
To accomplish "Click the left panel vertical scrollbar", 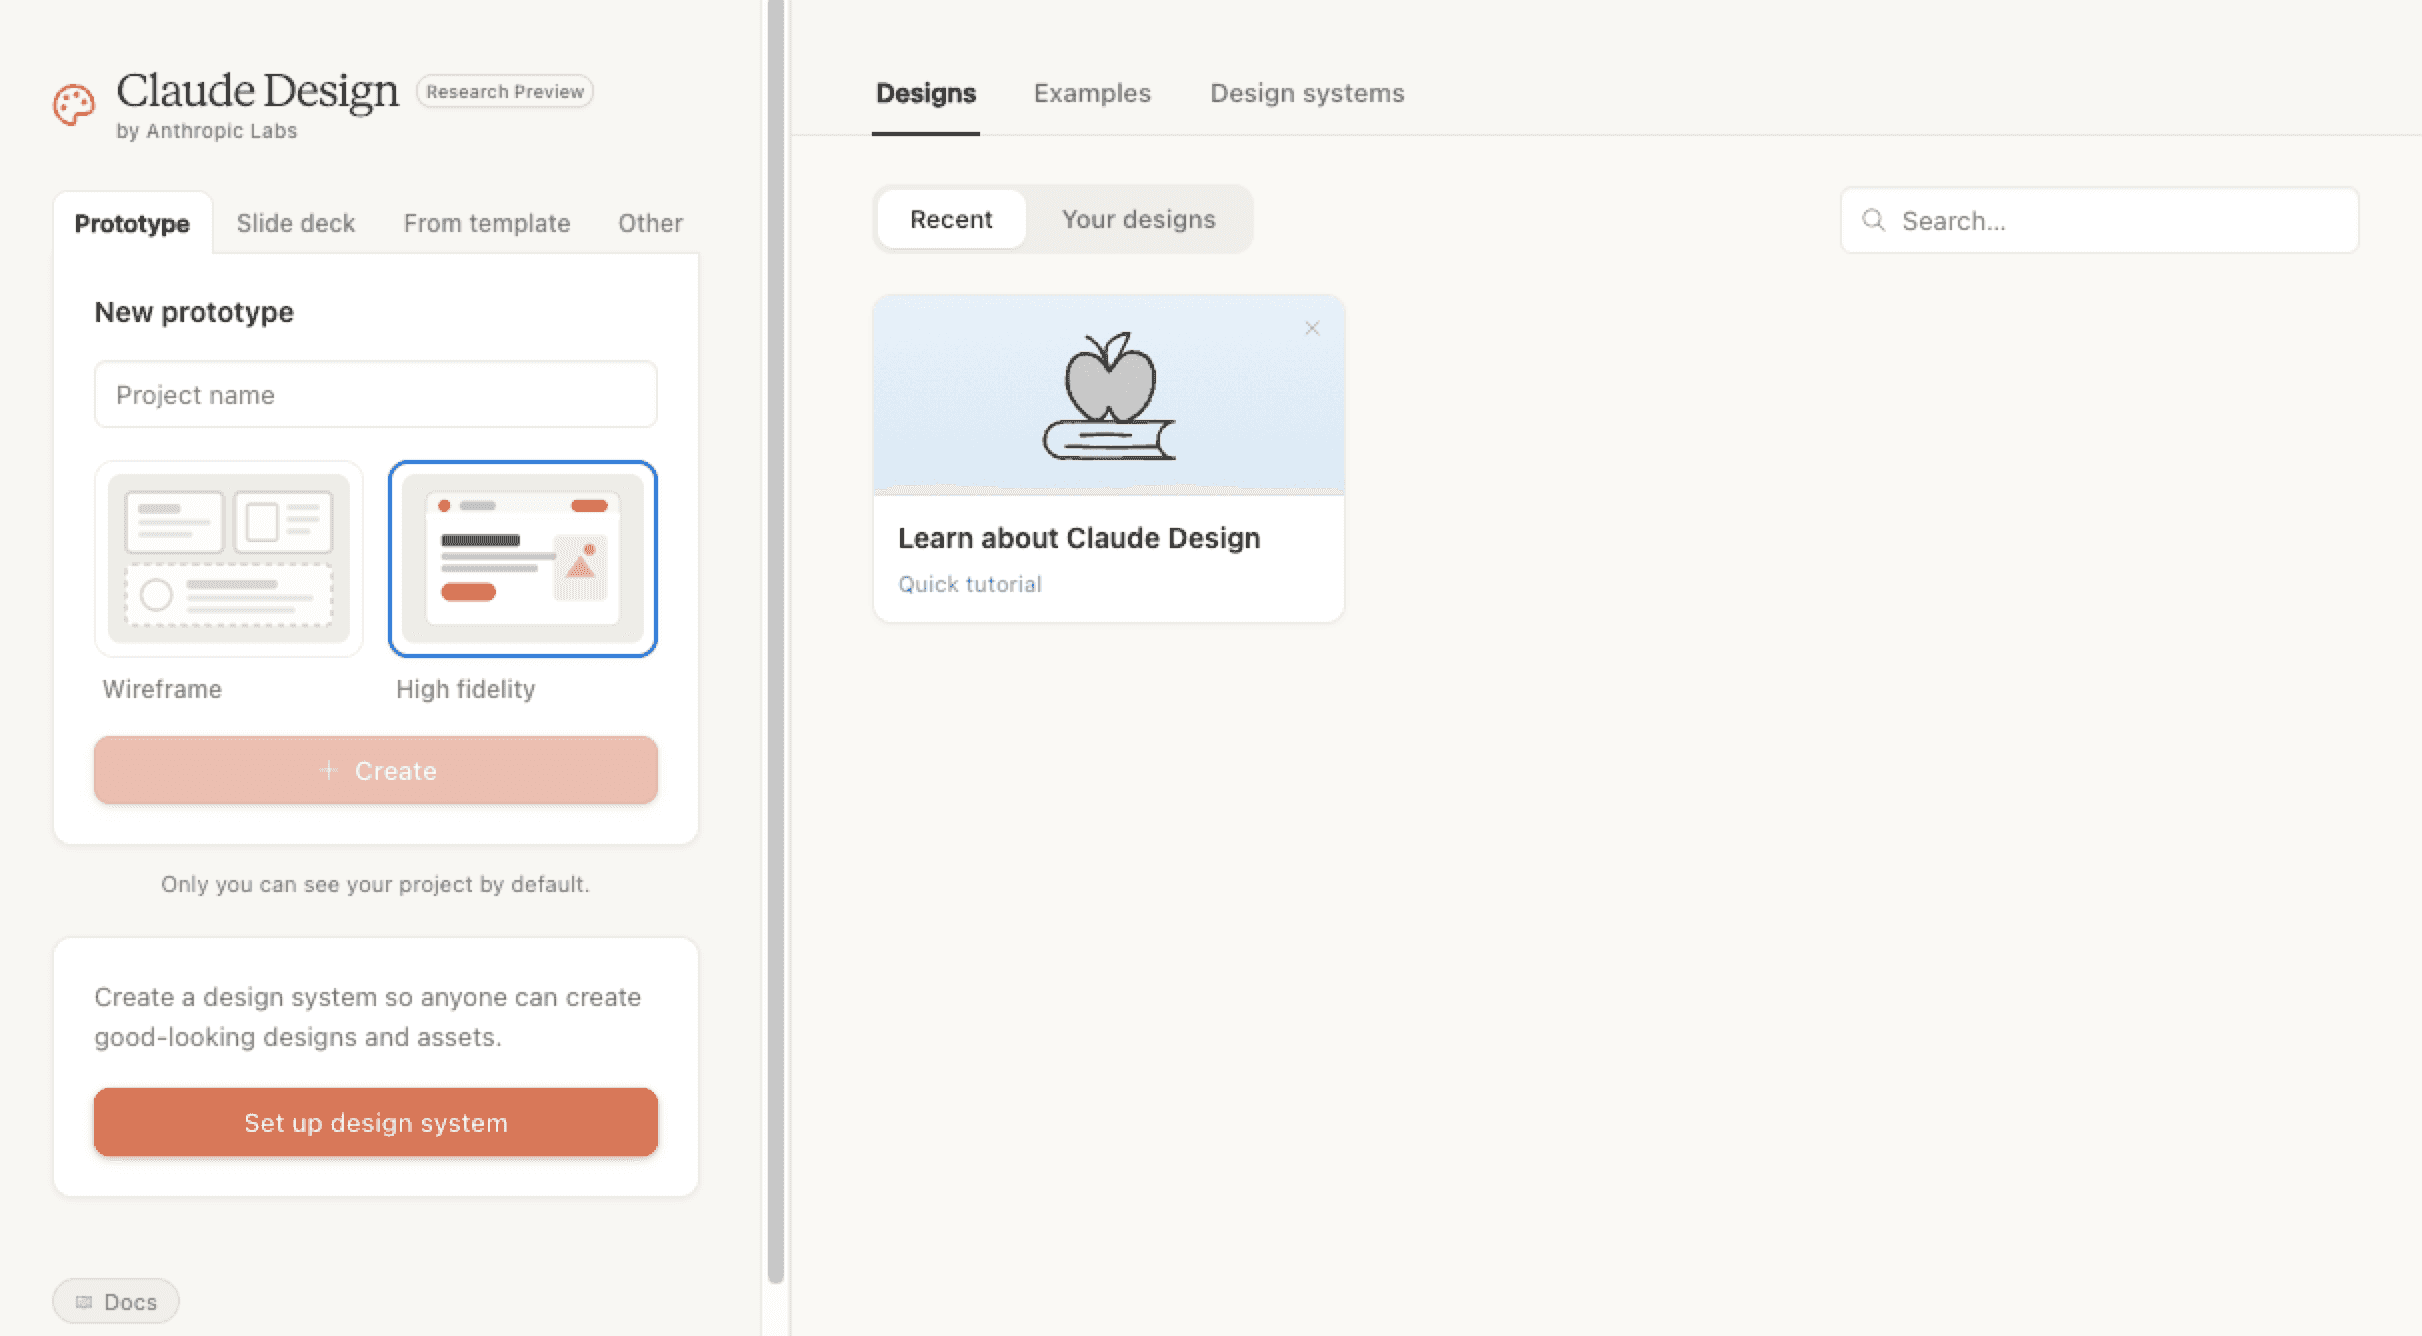I will 776,642.
